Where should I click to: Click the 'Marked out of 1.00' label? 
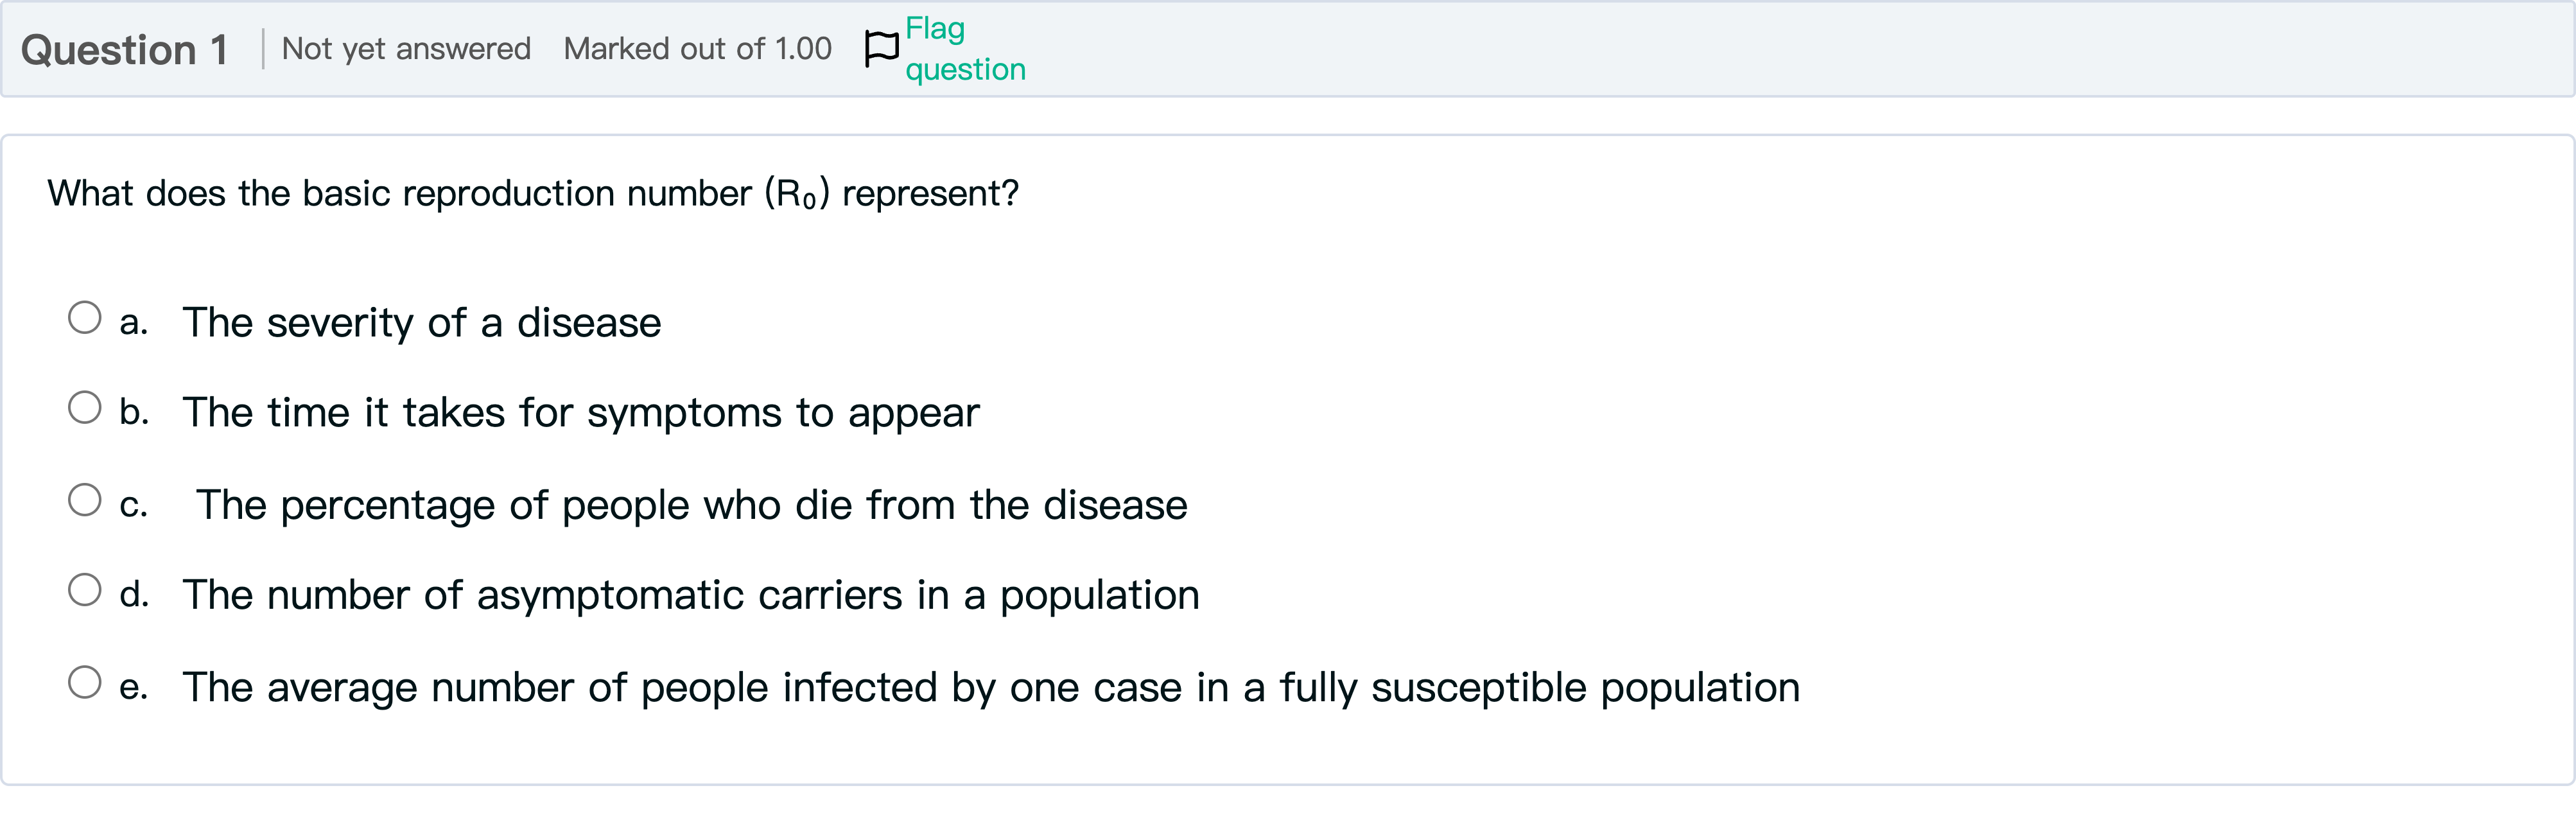coord(697,49)
